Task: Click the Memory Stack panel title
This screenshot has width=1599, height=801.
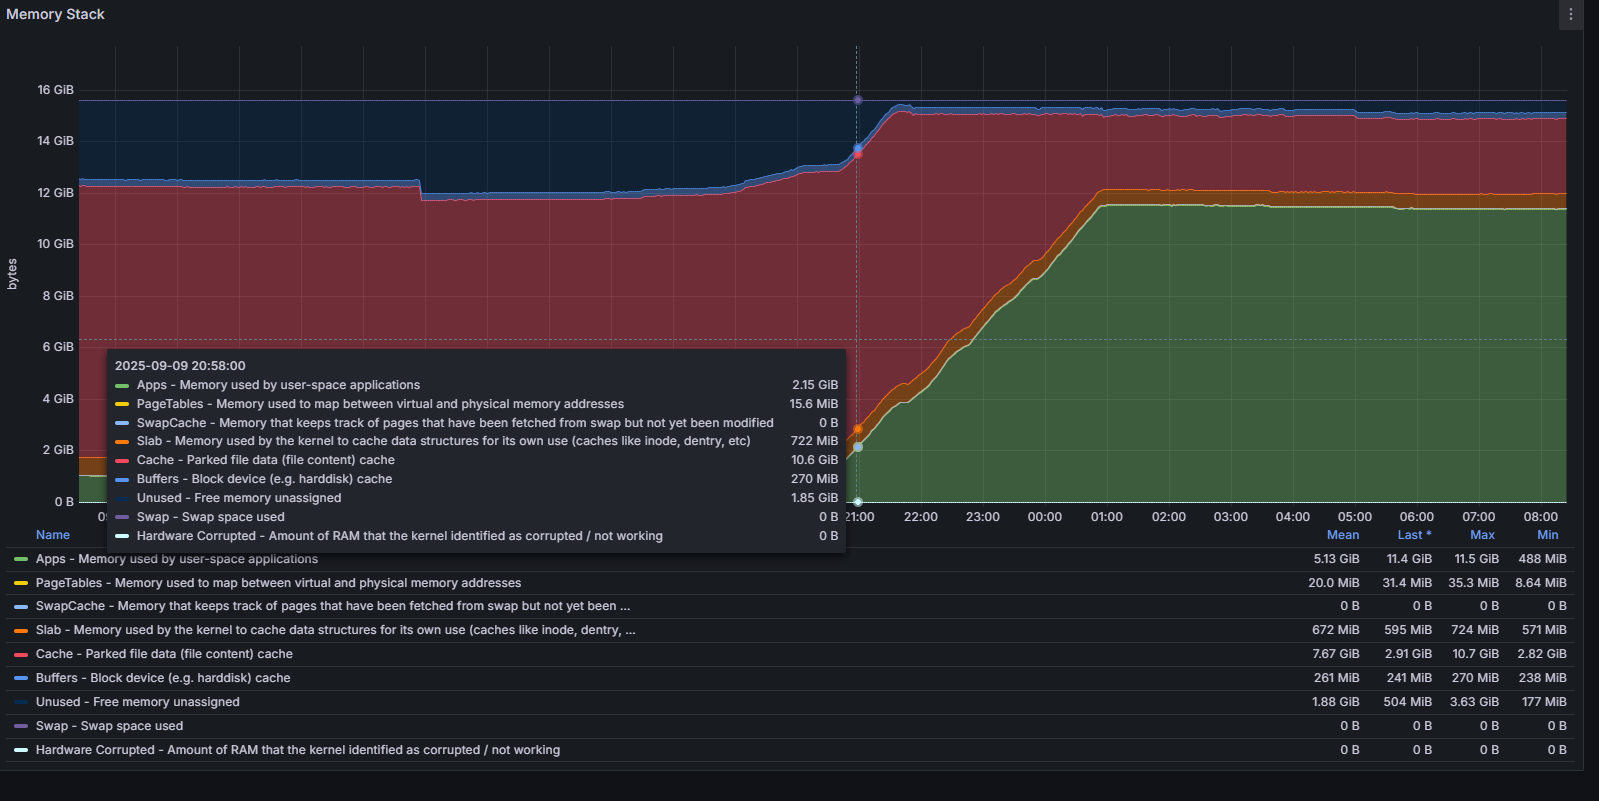Action: click(55, 14)
